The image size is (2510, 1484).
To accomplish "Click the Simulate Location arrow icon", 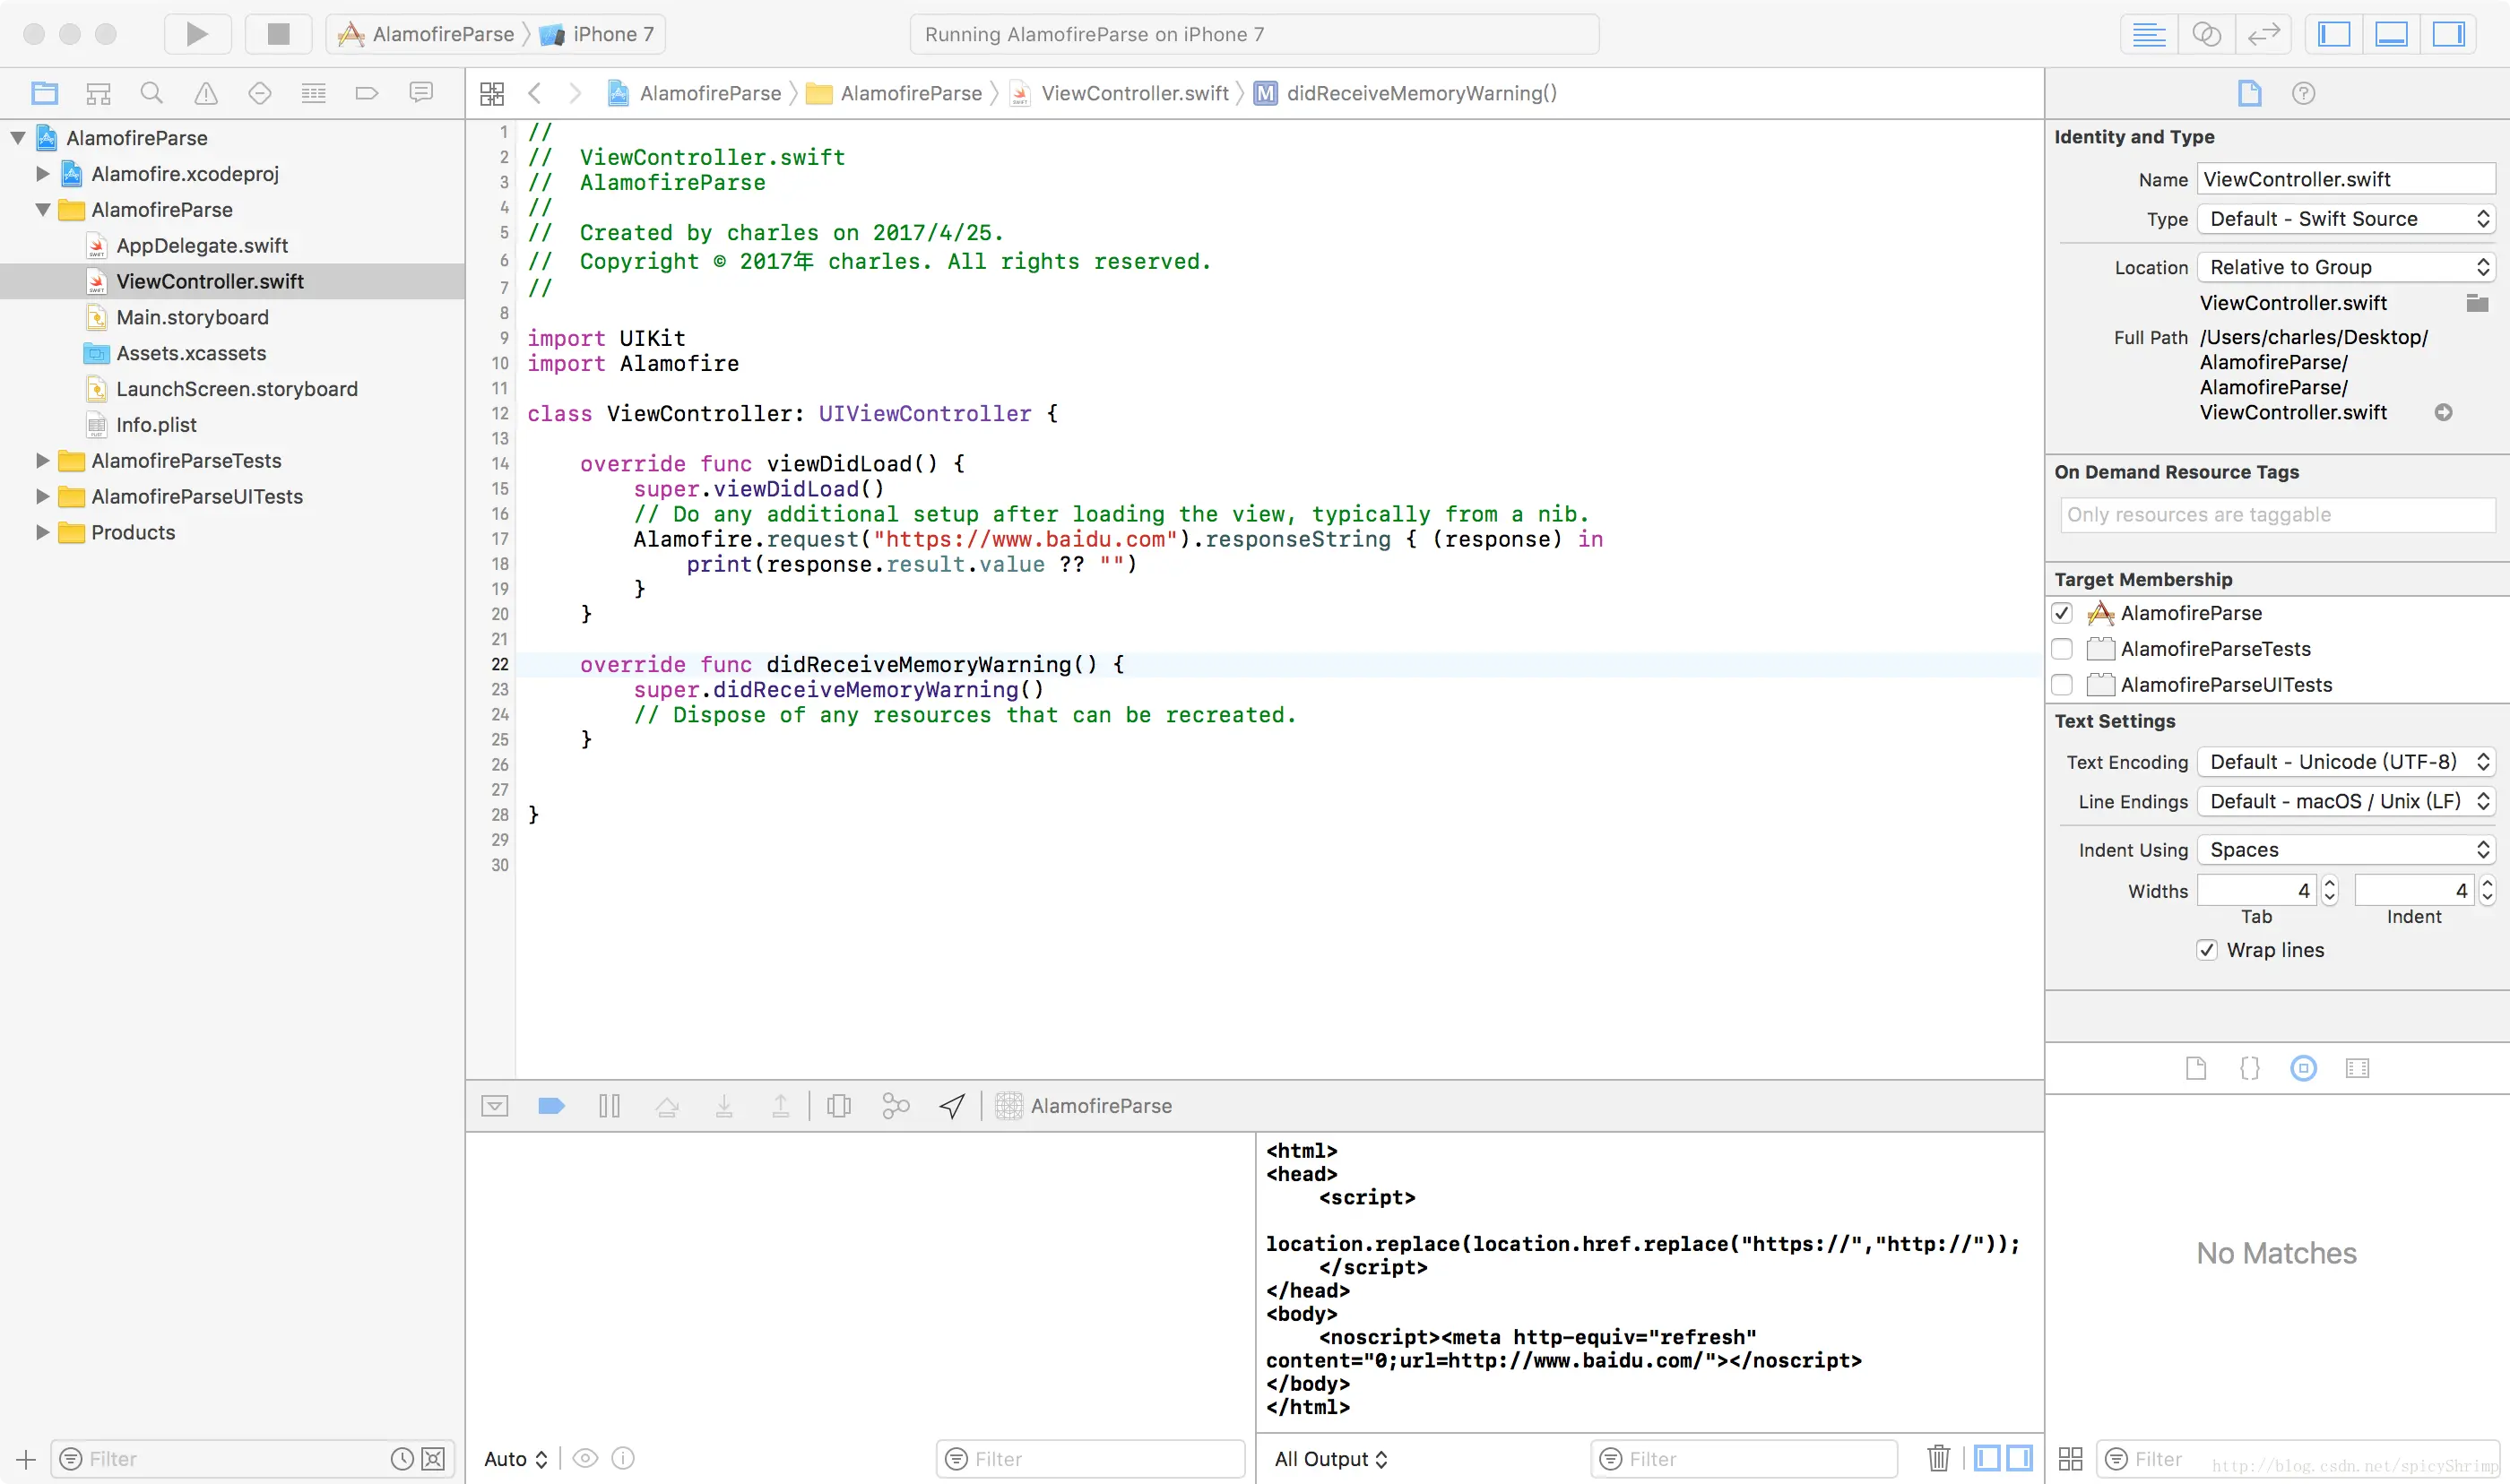I will click(952, 1106).
